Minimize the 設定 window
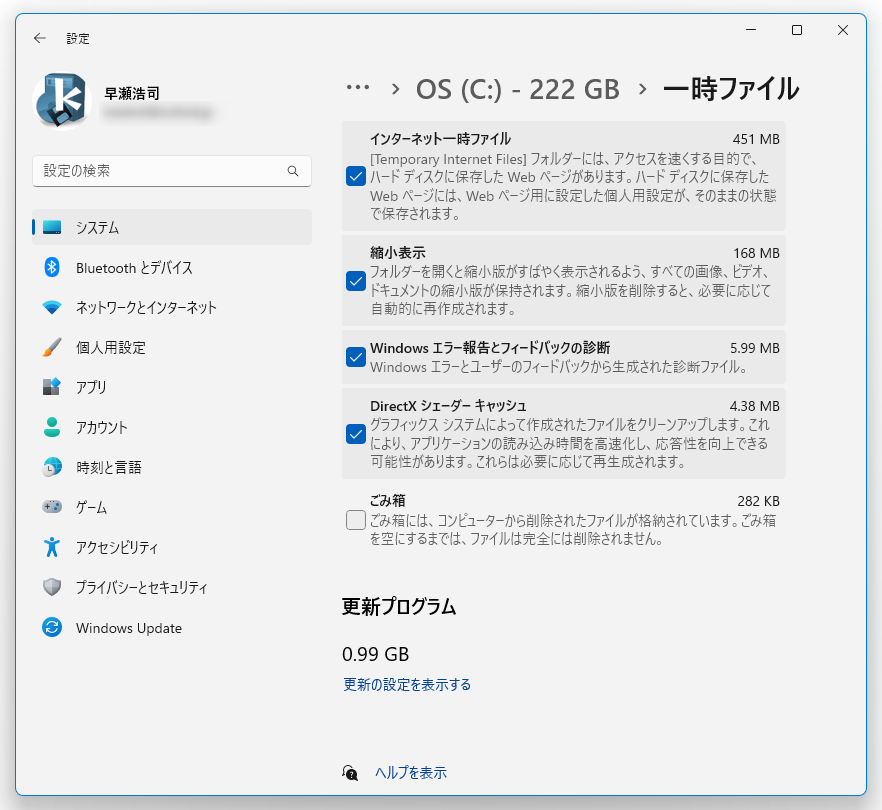Viewport: 882px width, 810px height. 751,30
